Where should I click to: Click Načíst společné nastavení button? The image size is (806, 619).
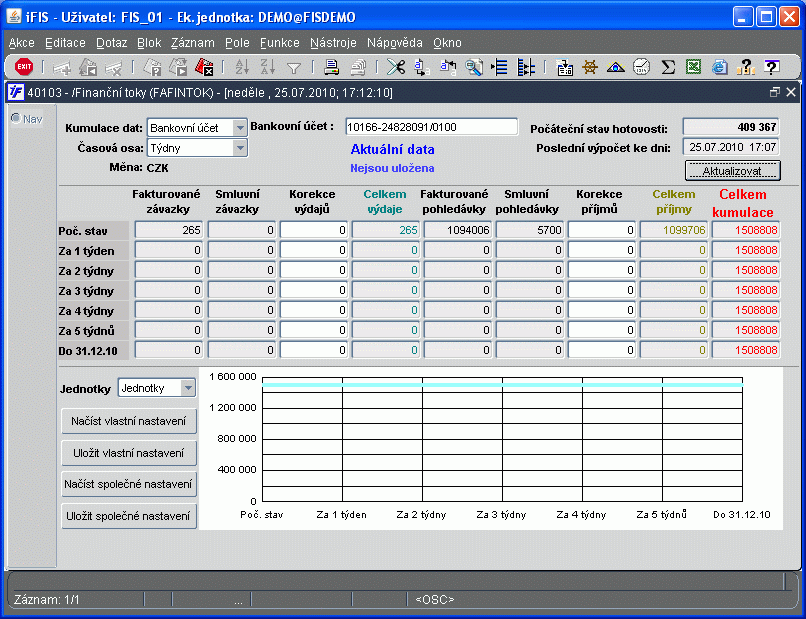(x=129, y=484)
